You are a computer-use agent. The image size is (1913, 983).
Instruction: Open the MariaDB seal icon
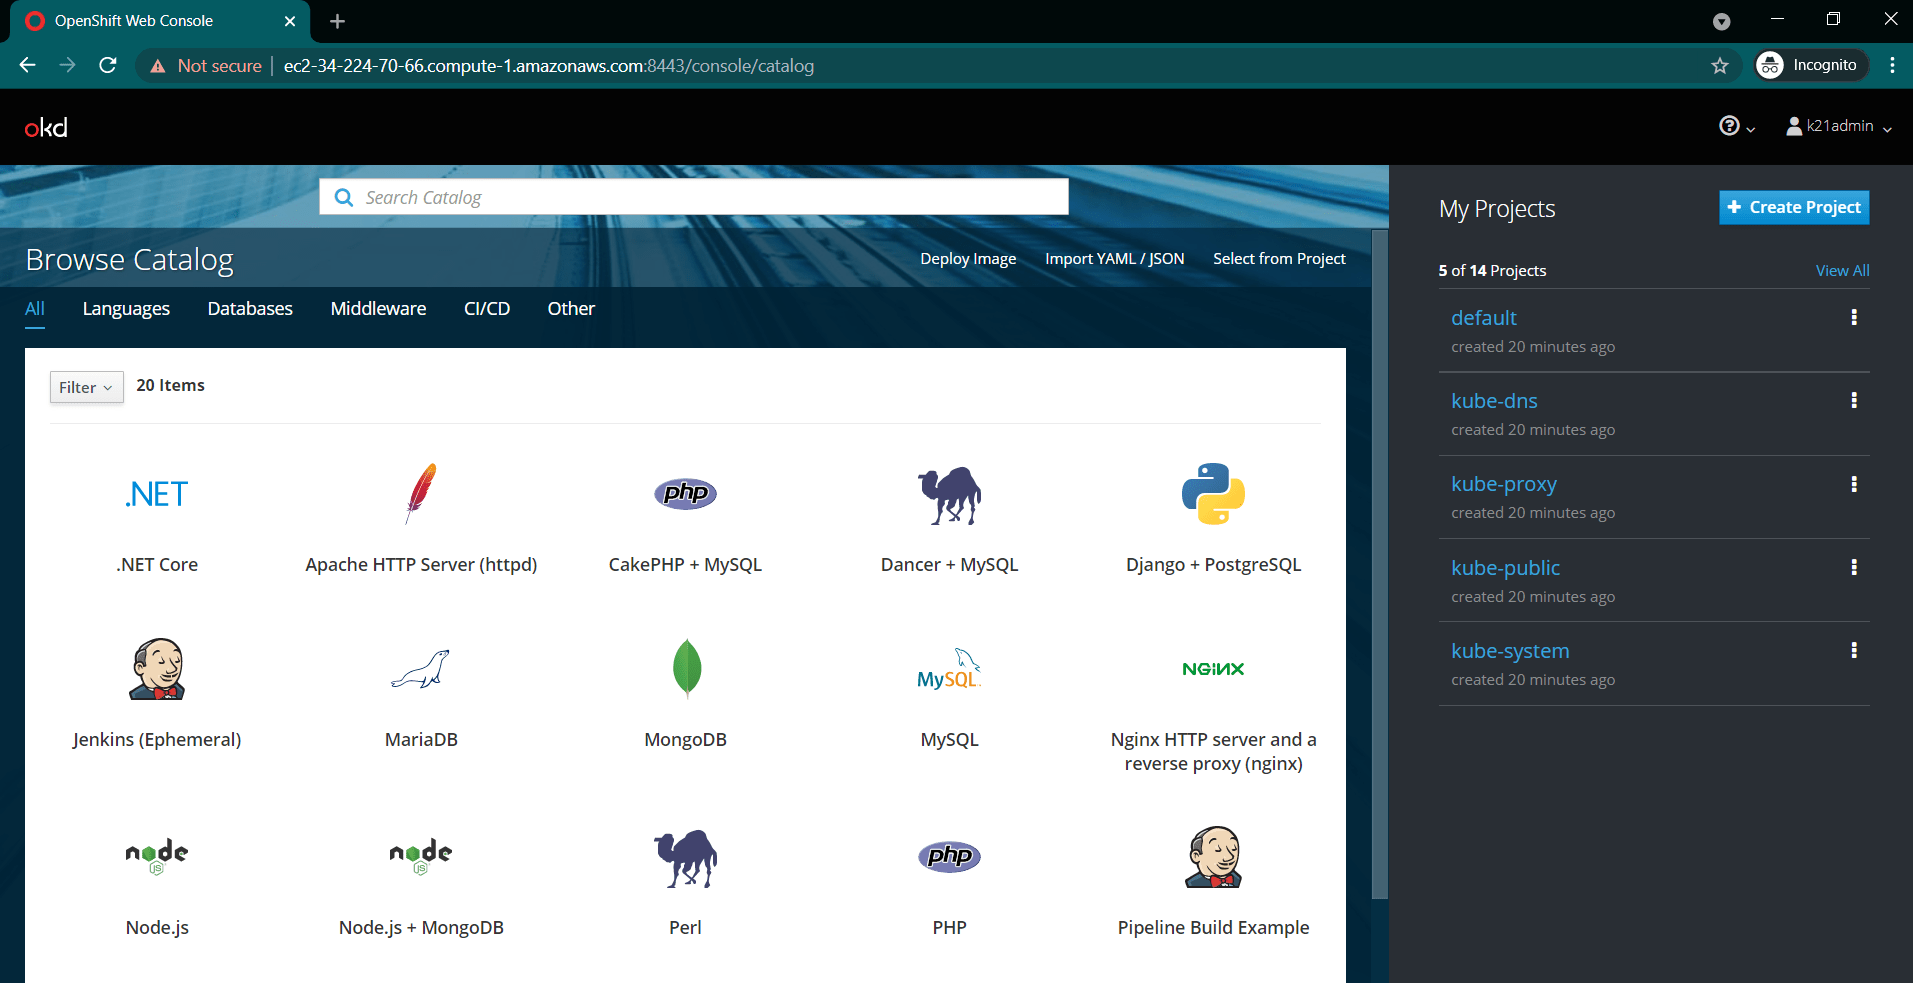[x=421, y=669]
